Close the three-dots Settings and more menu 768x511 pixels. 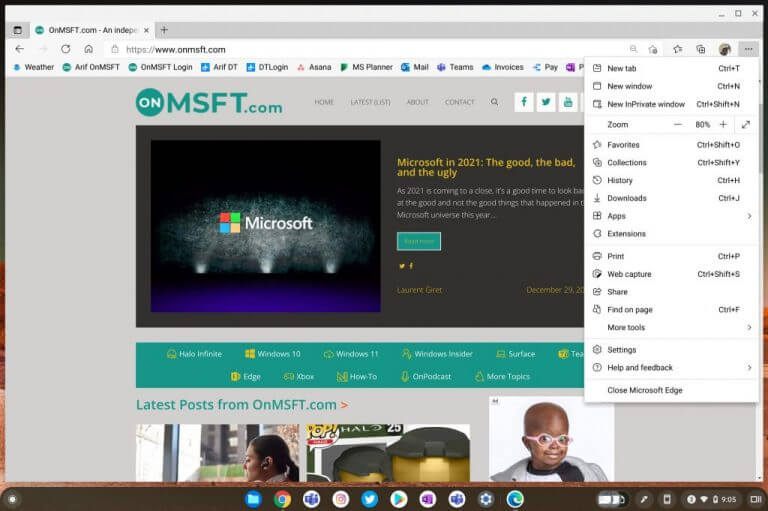748,49
